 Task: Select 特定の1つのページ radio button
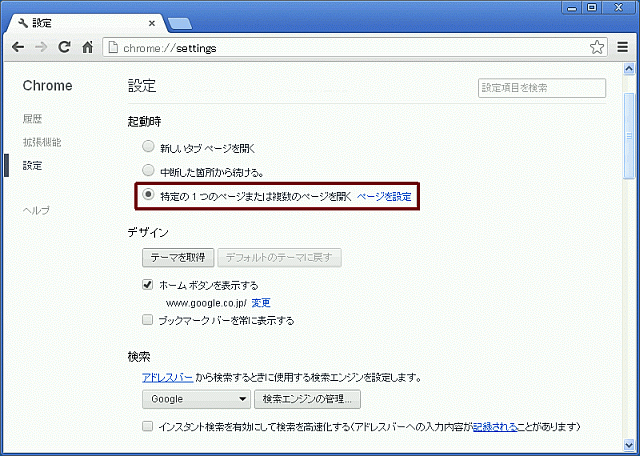(x=148, y=194)
